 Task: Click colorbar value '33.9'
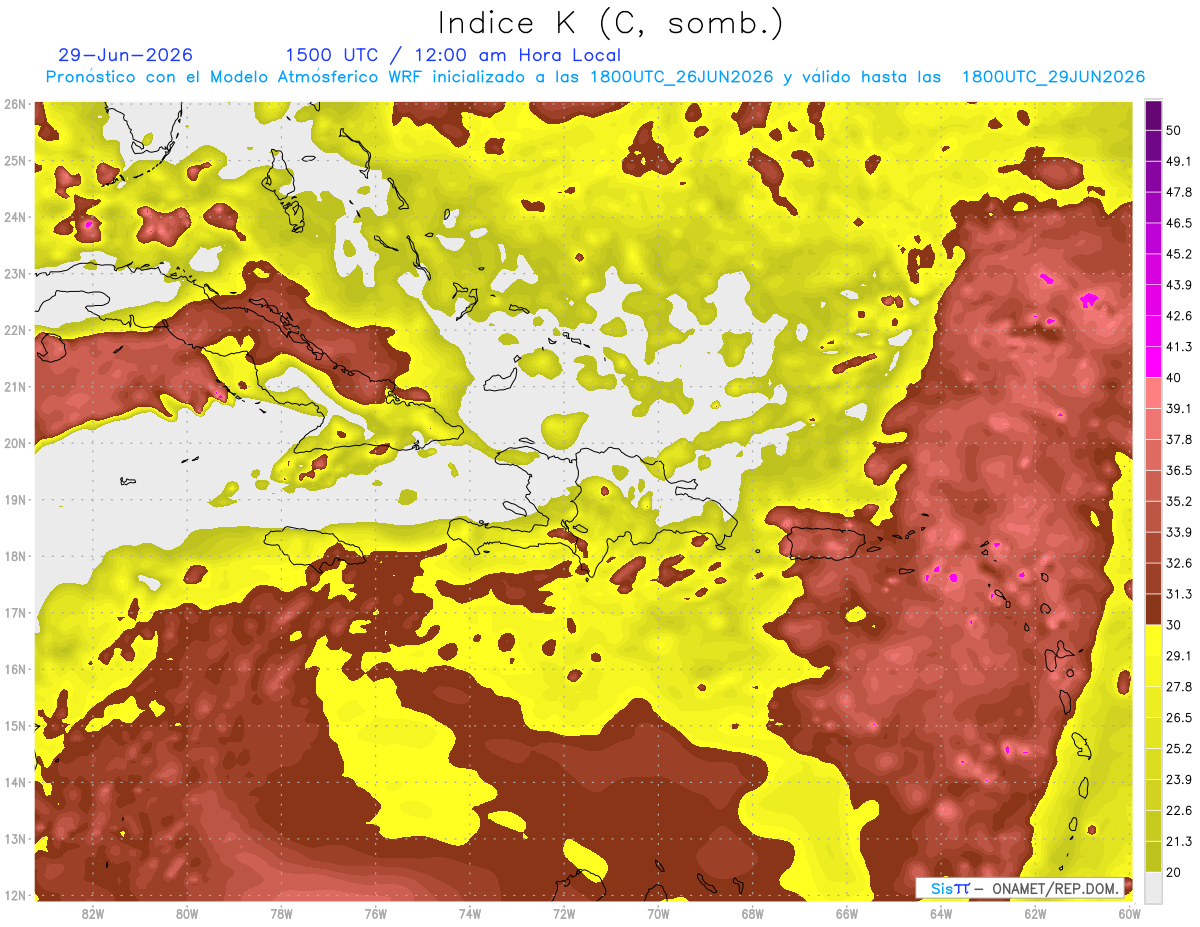click(x=1178, y=532)
